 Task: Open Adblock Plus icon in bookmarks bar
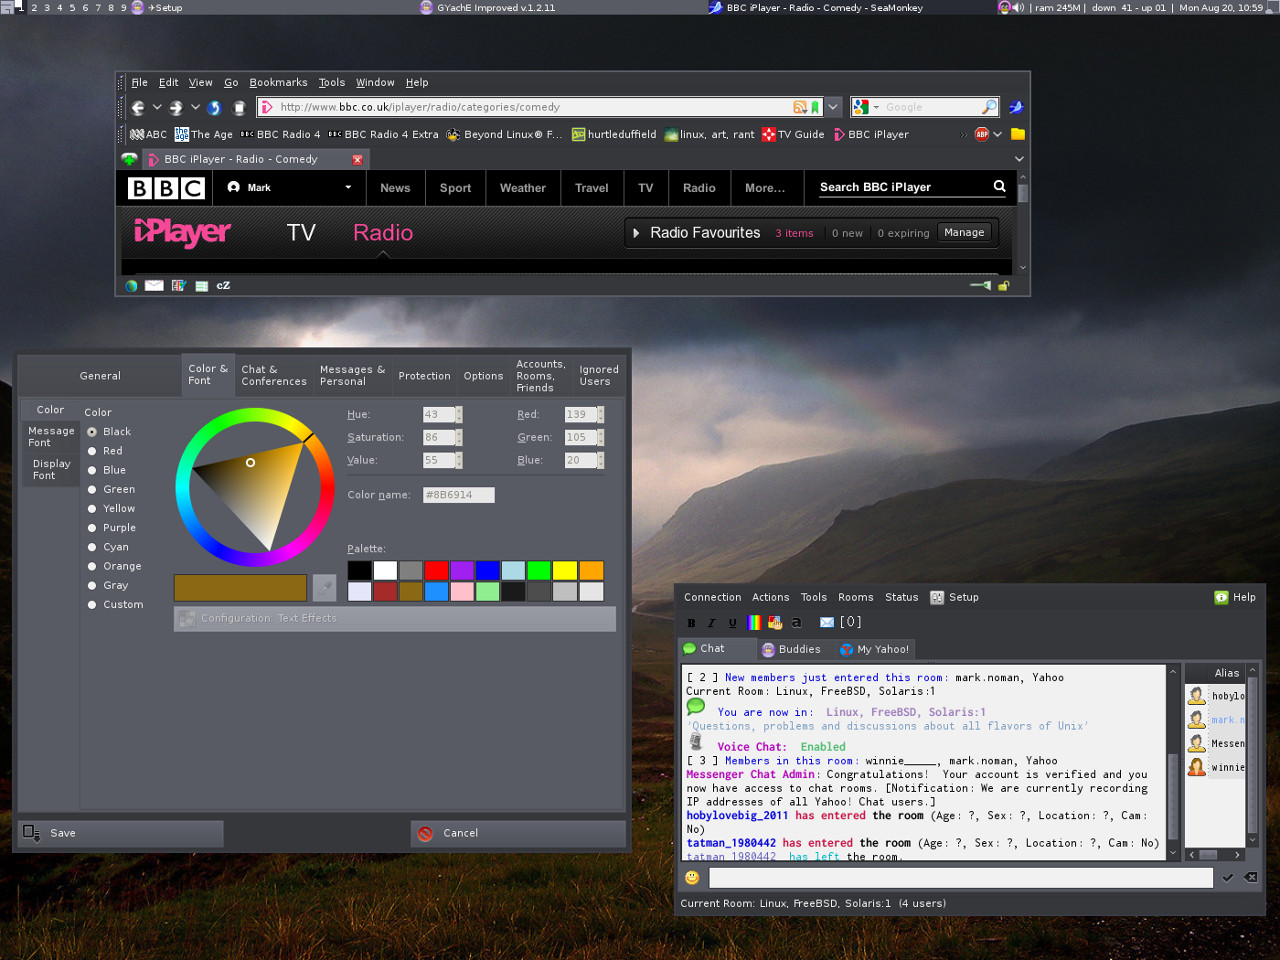[982, 134]
